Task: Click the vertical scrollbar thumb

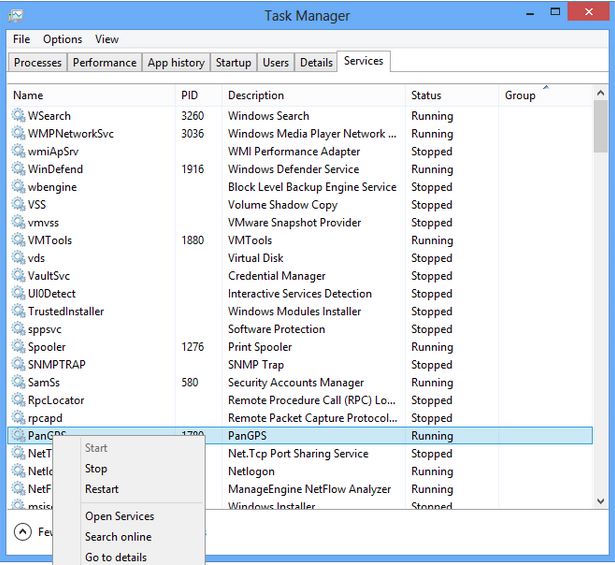Action: pos(600,125)
